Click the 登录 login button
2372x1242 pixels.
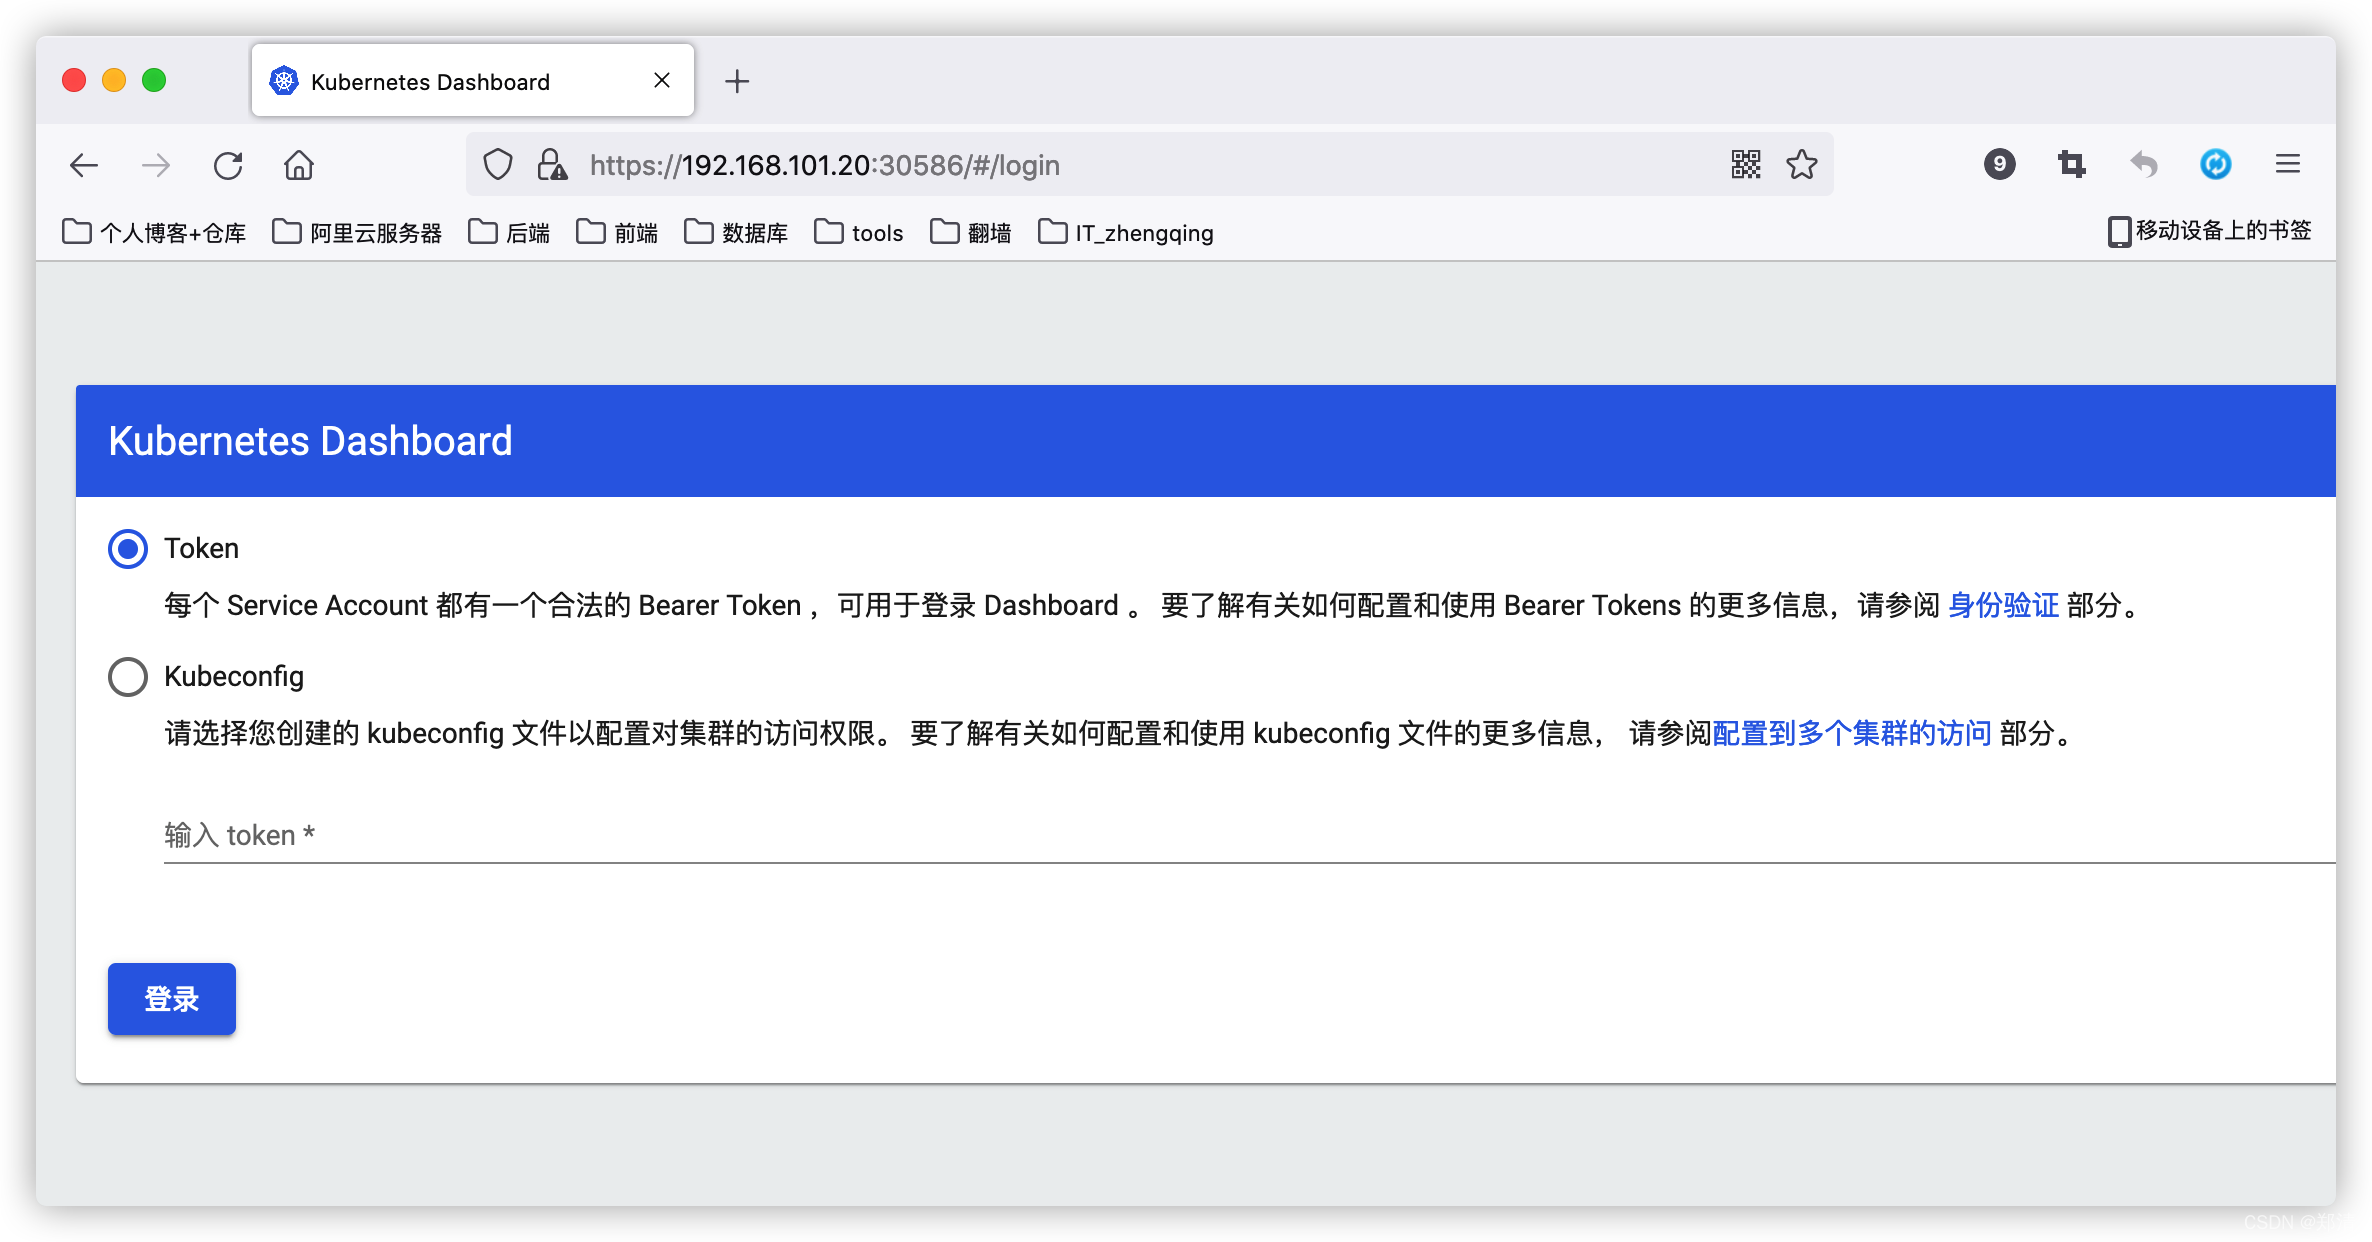(172, 999)
